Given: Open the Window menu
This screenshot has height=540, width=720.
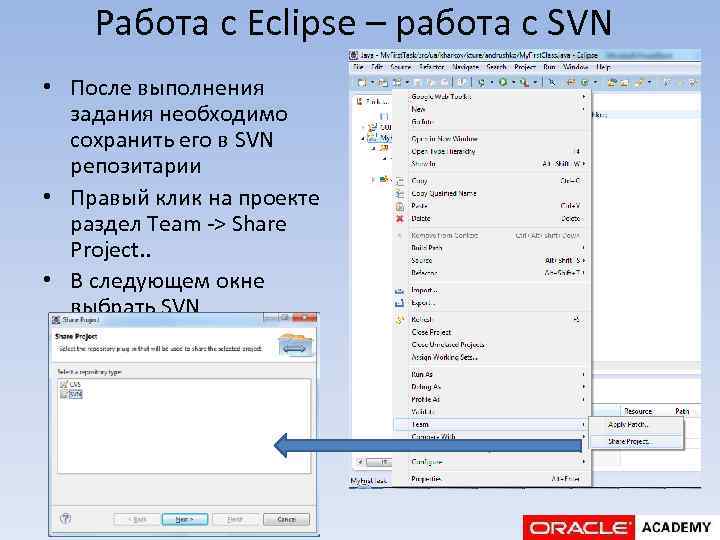Looking at the screenshot, I should (575, 67).
